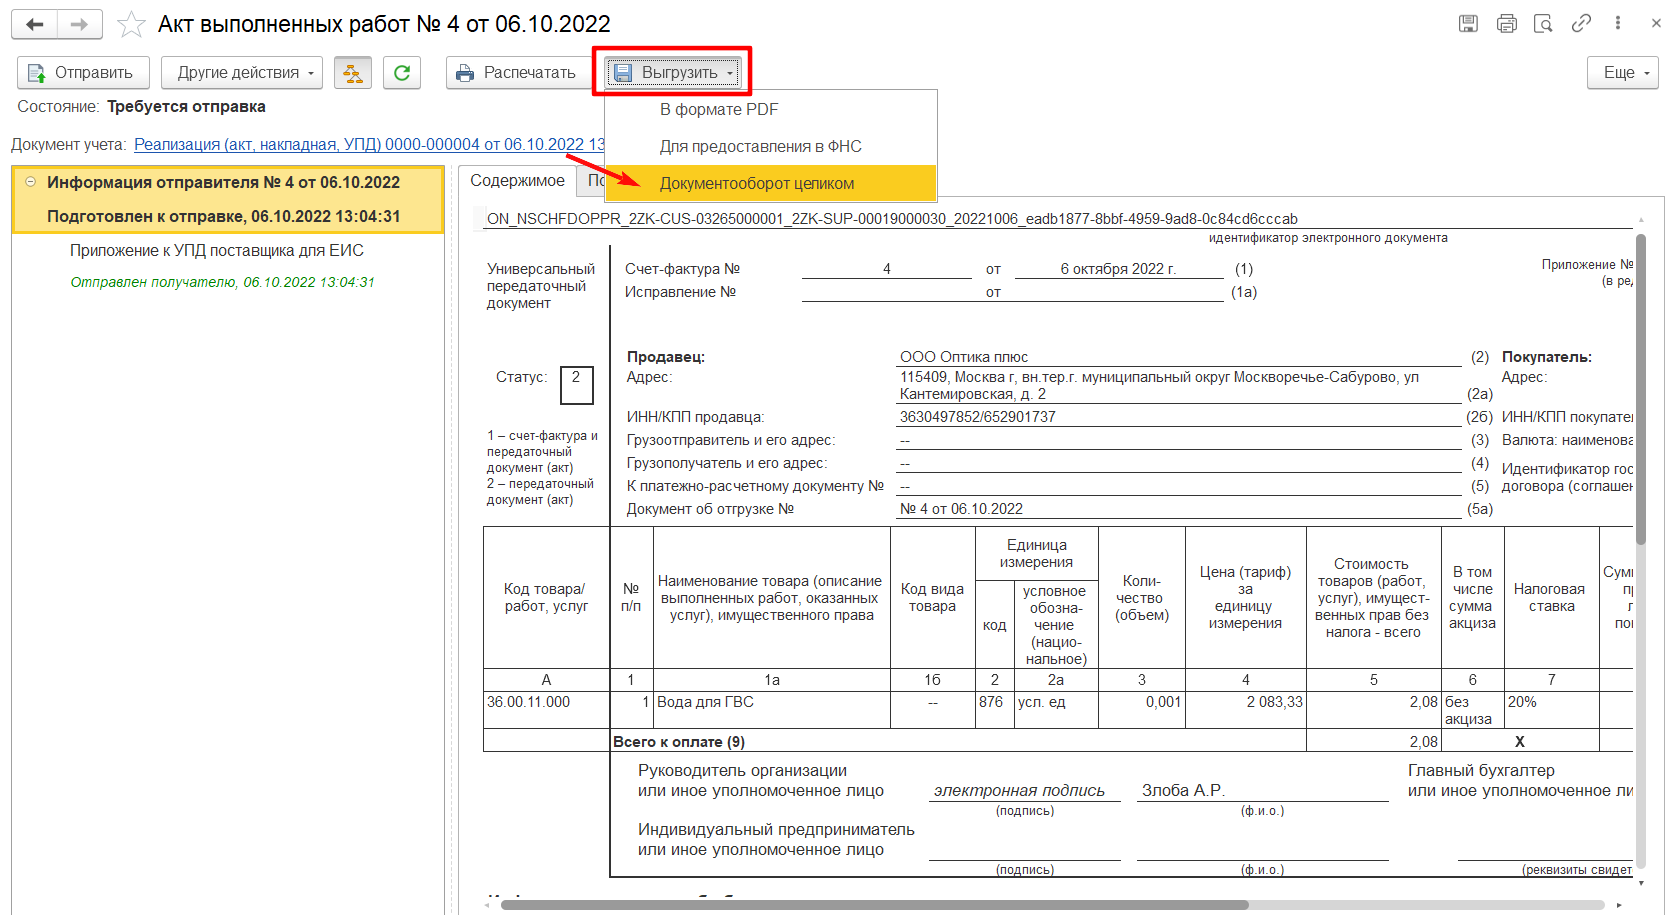
Task: Choose В формате PDF menu item
Action: pyautogui.click(x=771, y=109)
